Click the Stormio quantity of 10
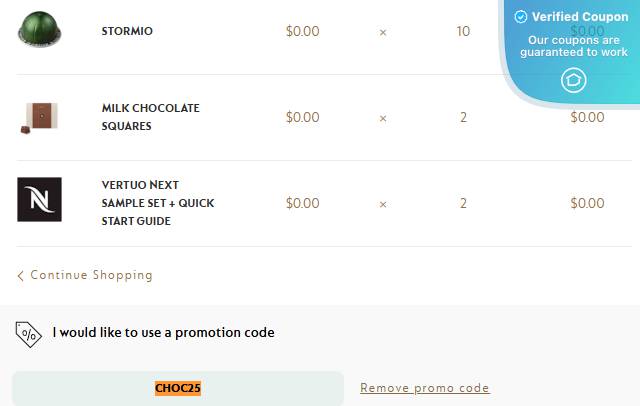The image size is (640, 406). [x=463, y=32]
